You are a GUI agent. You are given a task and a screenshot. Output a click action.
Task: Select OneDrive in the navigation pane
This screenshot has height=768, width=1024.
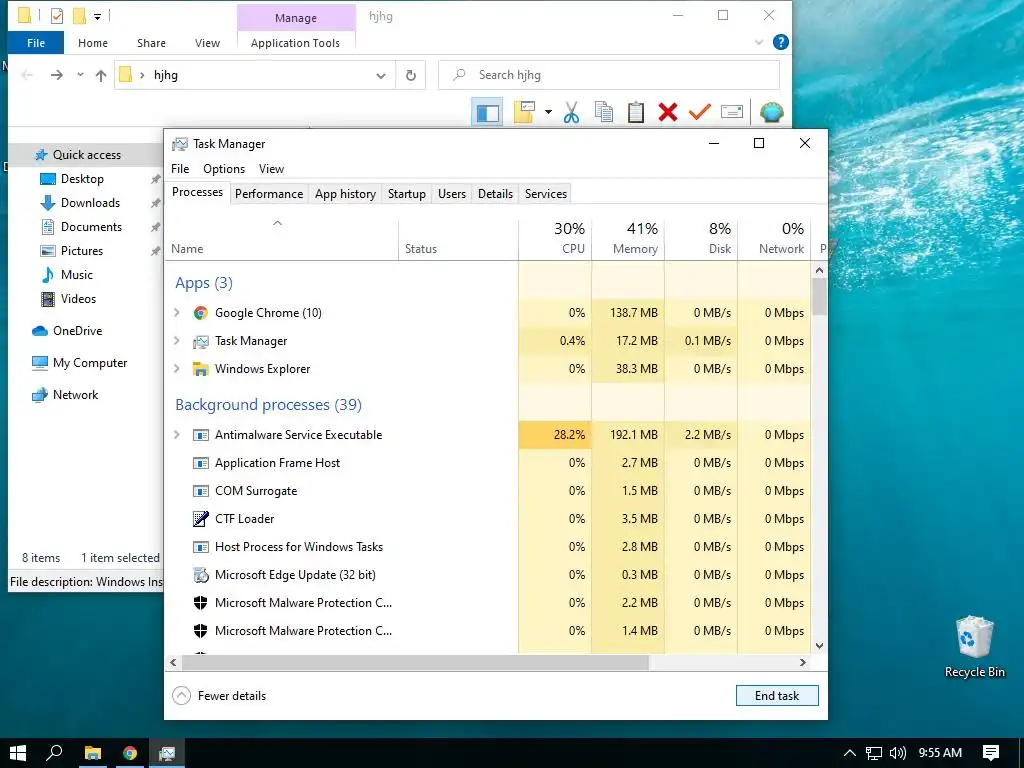77,331
